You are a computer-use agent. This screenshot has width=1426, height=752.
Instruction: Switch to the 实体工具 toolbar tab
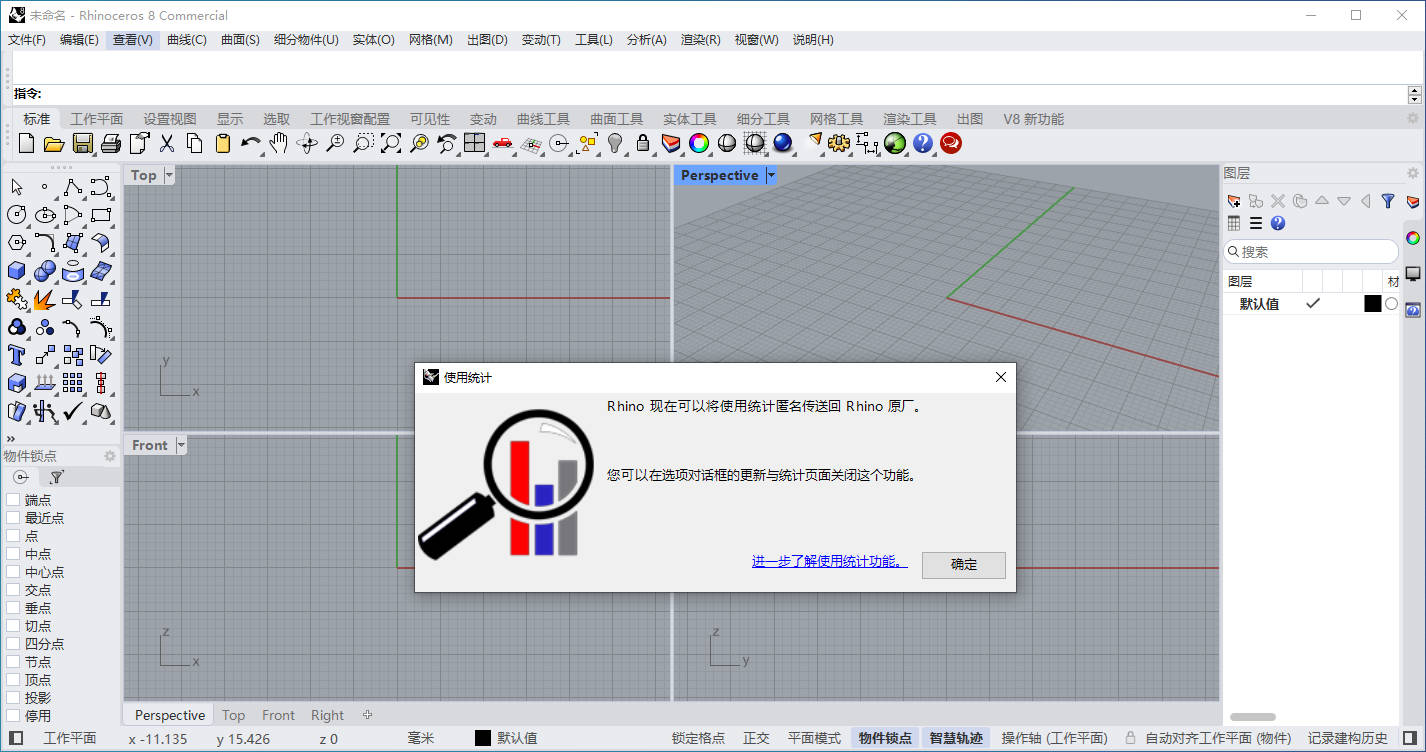point(690,119)
